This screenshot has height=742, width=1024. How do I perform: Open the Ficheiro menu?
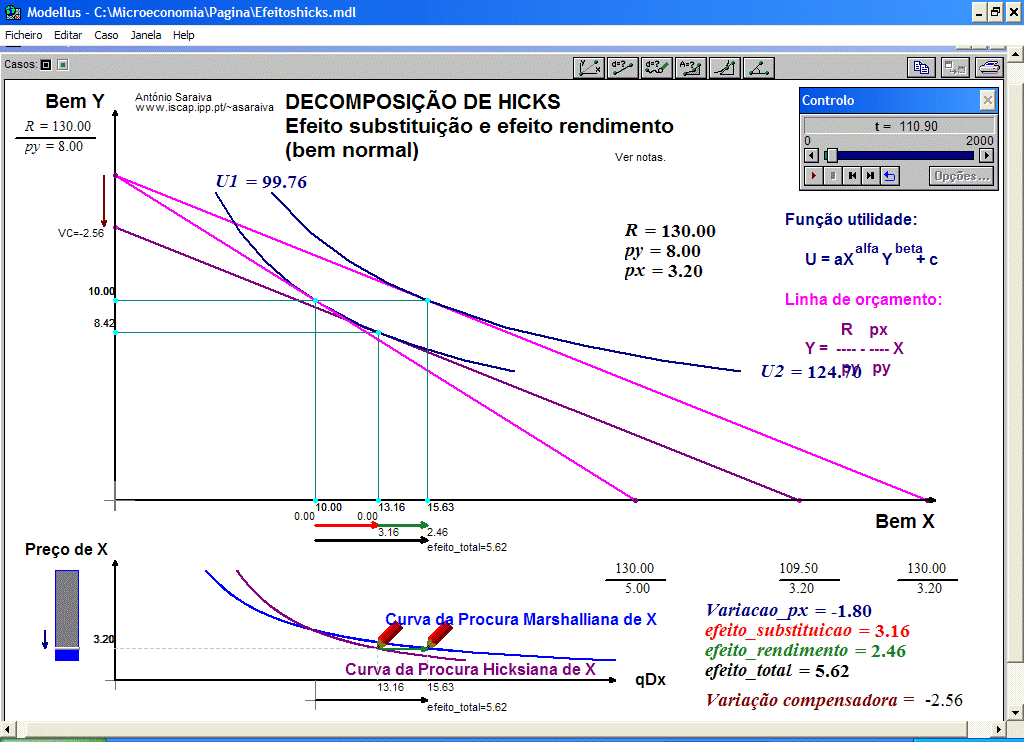click(24, 35)
